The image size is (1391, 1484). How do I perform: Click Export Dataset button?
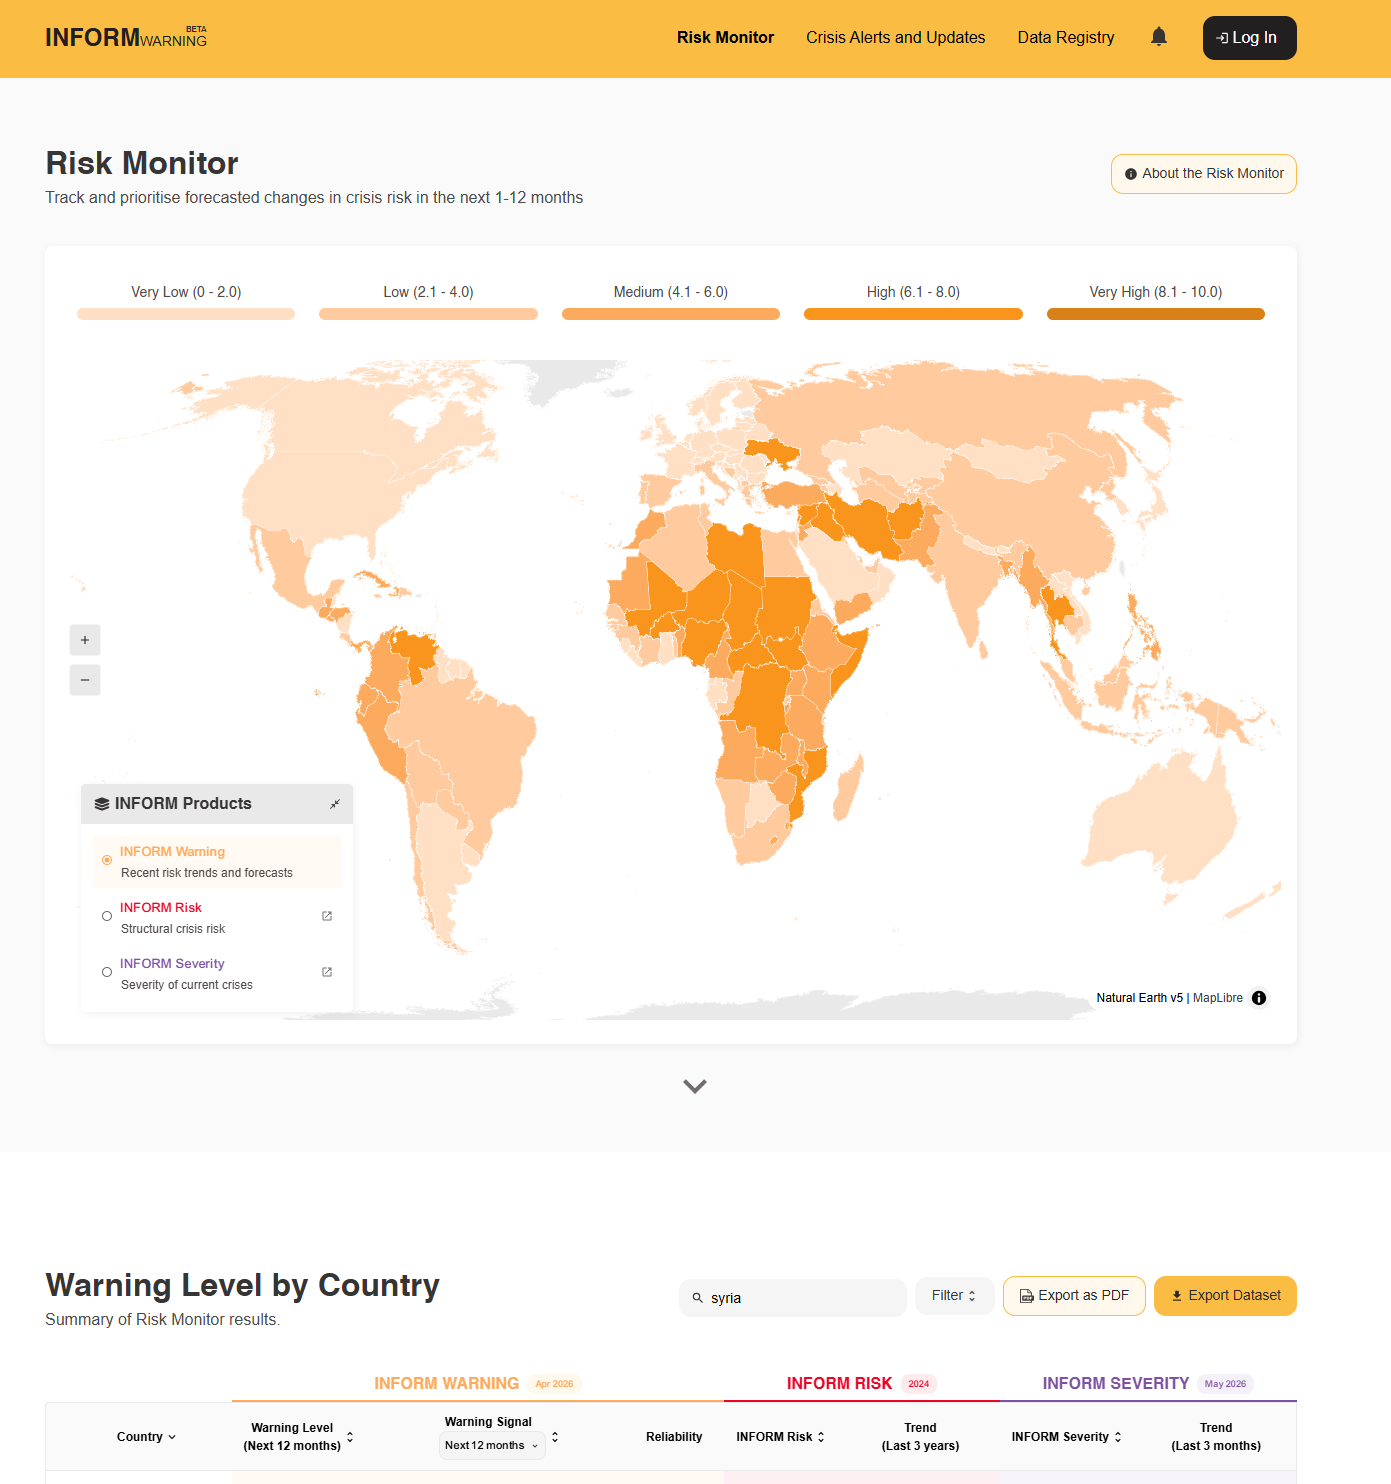(1225, 1296)
